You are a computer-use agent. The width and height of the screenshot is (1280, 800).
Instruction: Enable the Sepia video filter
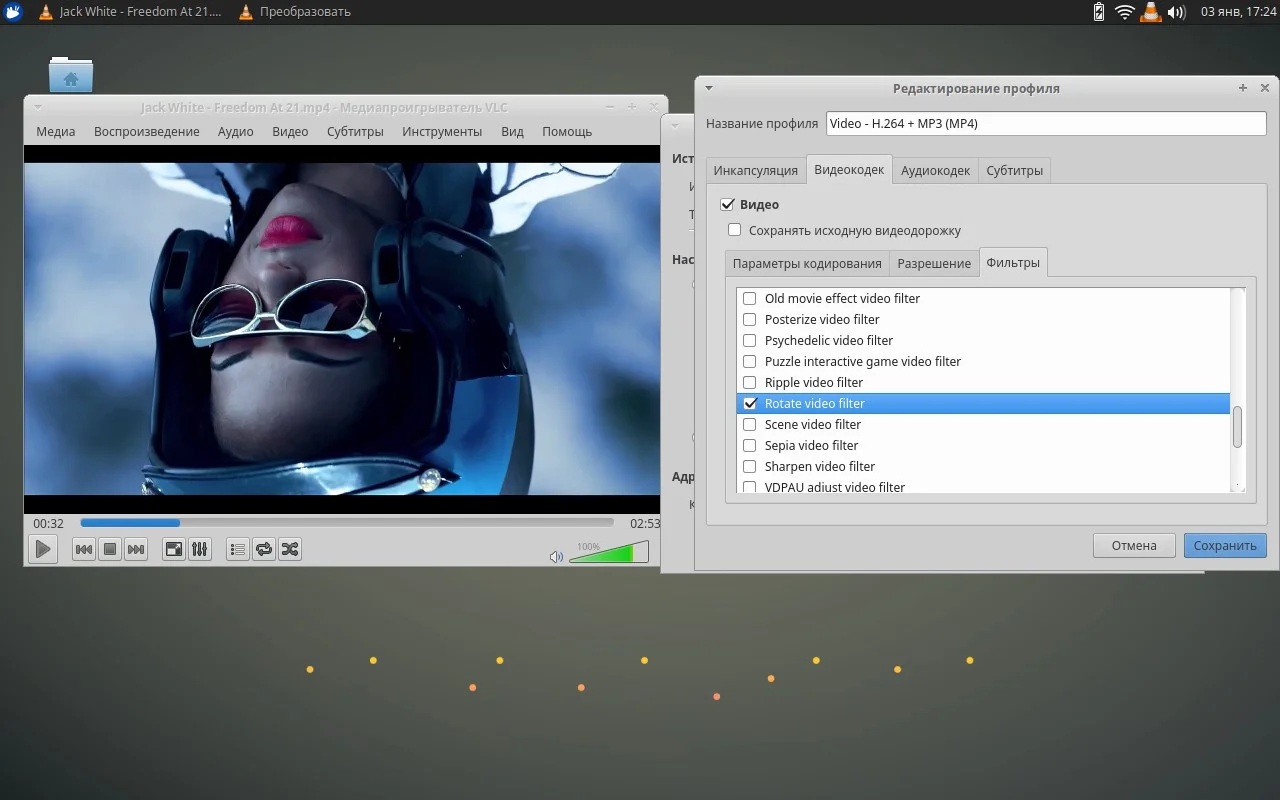coord(750,445)
